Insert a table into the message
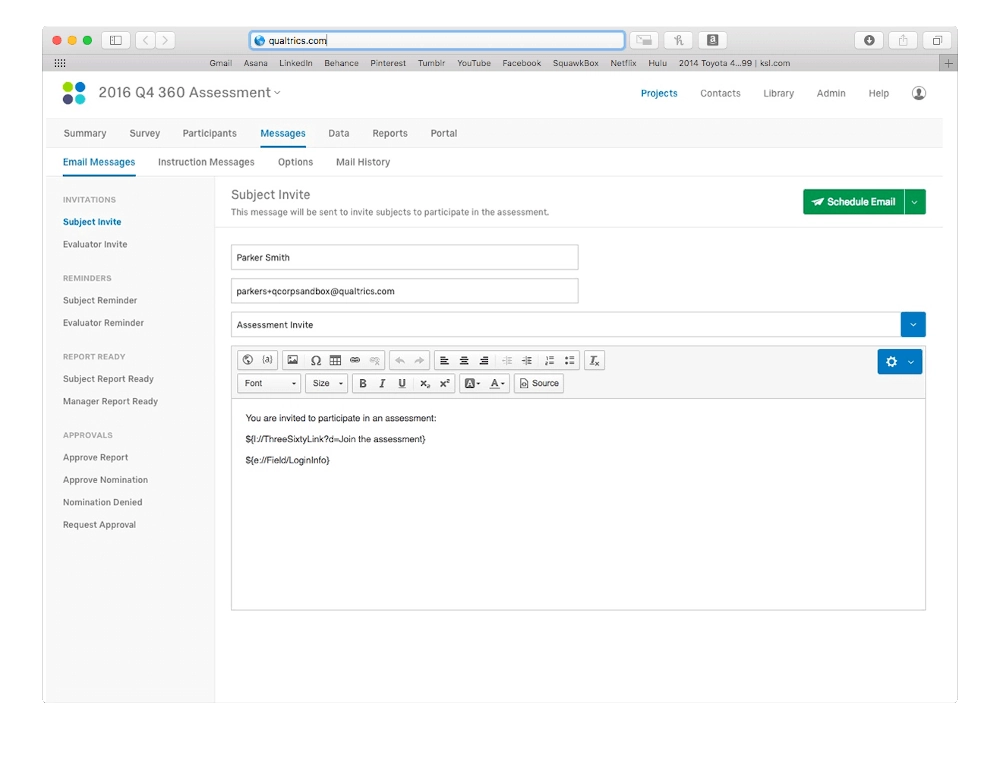The image size is (1000, 762). pos(334,360)
